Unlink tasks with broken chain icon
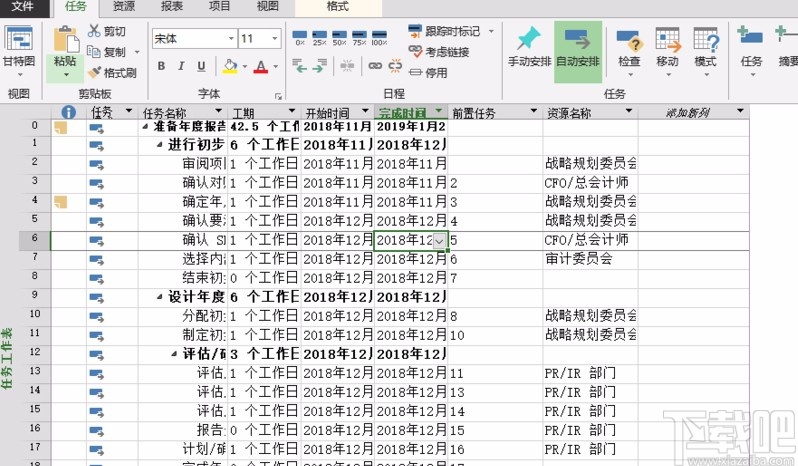798x466 pixels. pyautogui.click(x=395, y=66)
